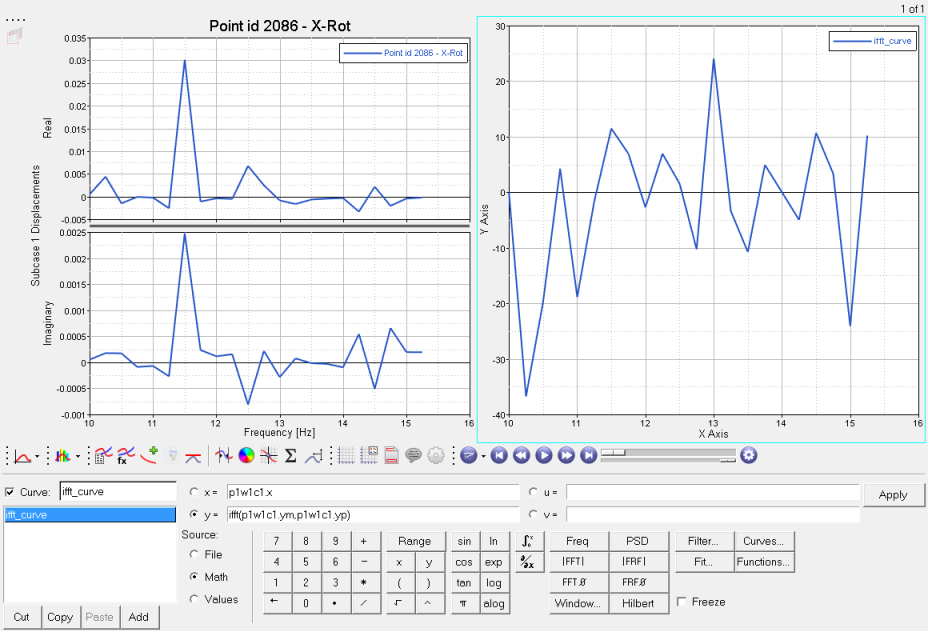Open the notes/annotation page icon

pyautogui.click(x=393, y=456)
